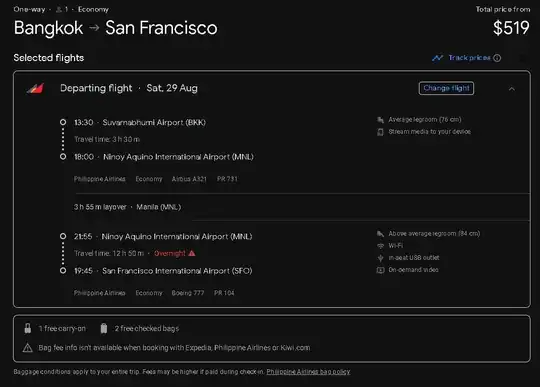This screenshot has width=540, height=387.
Task: Open the Philippine Airlines bag policy link
Action: (308, 372)
